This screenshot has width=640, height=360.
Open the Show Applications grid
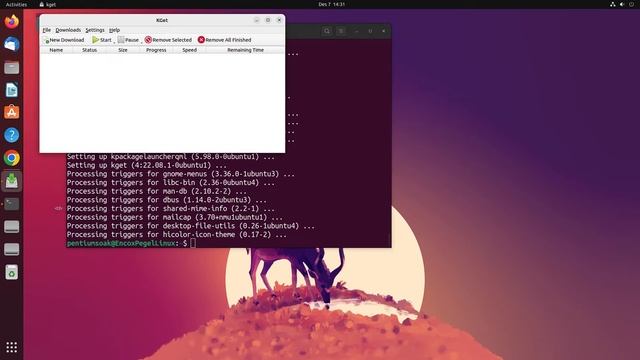pyautogui.click(x=11, y=347)
